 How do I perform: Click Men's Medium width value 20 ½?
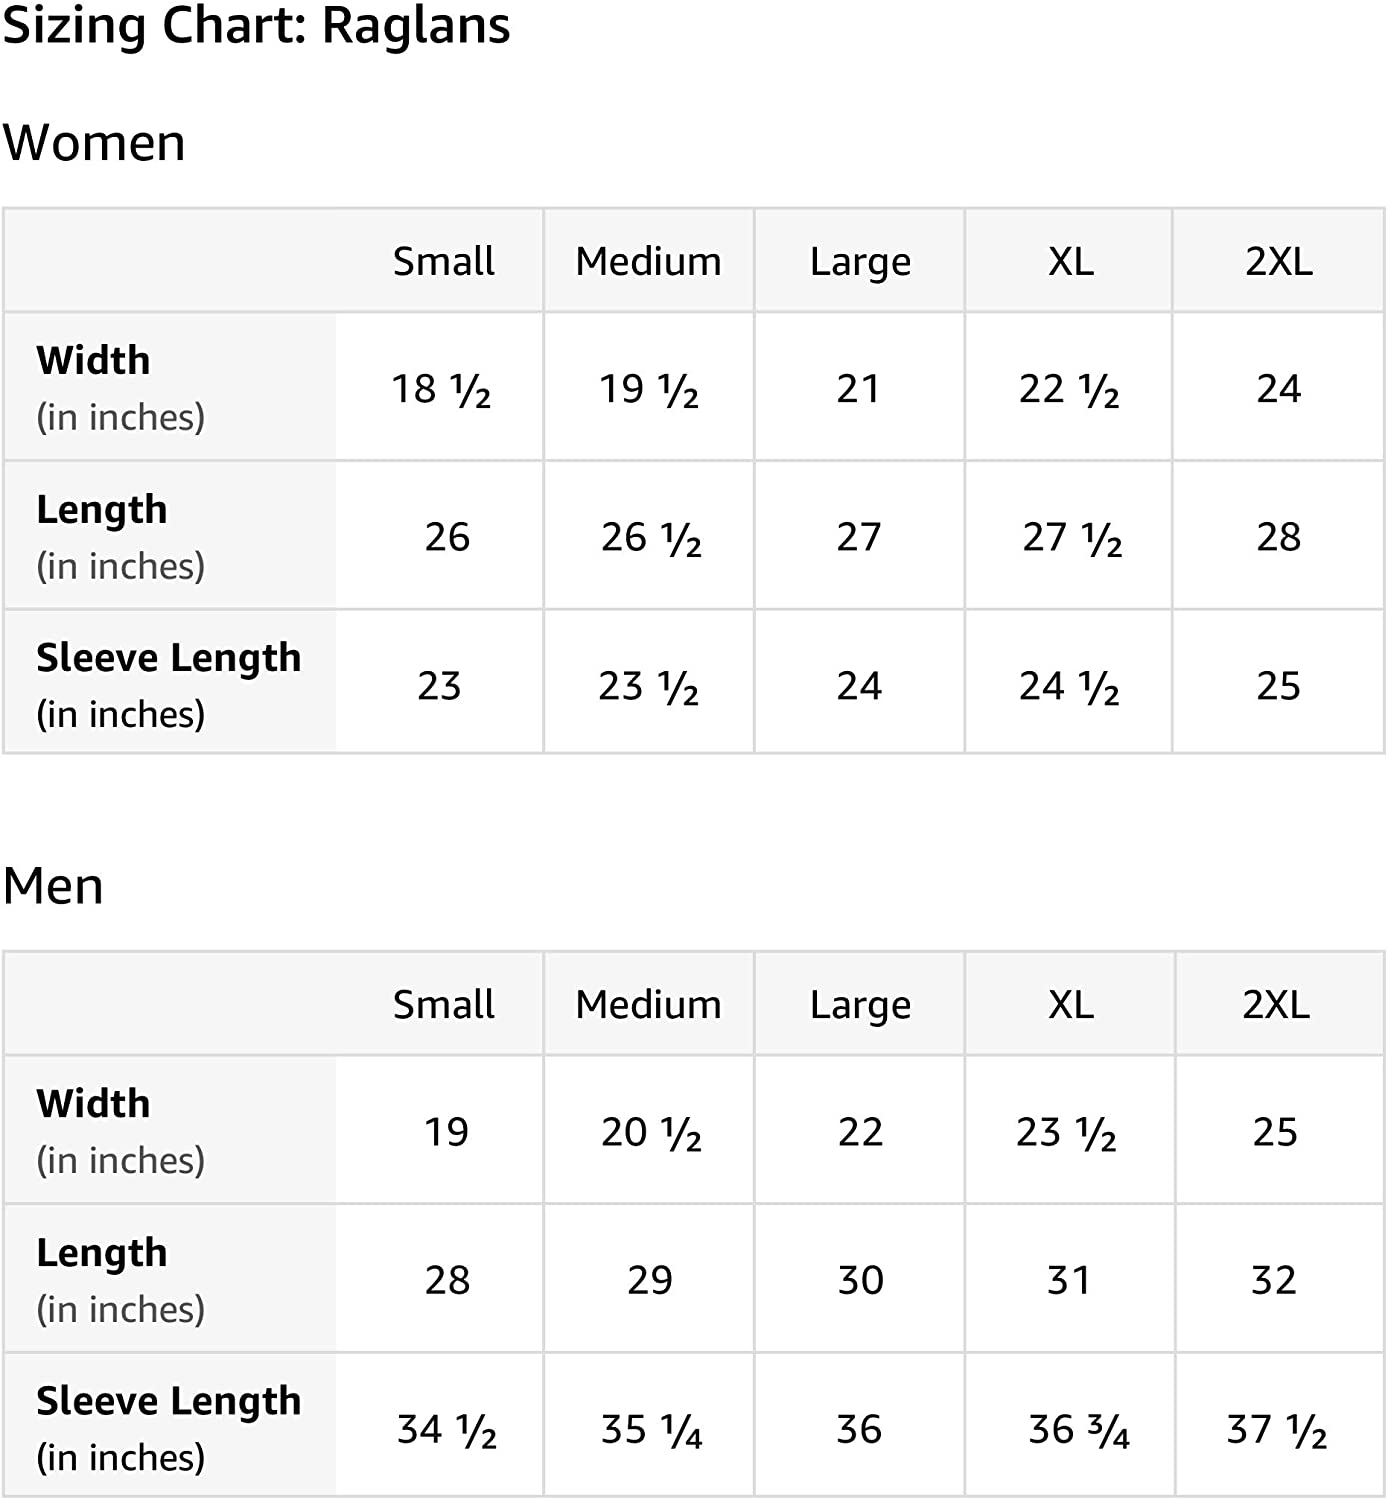[650, 1132]
